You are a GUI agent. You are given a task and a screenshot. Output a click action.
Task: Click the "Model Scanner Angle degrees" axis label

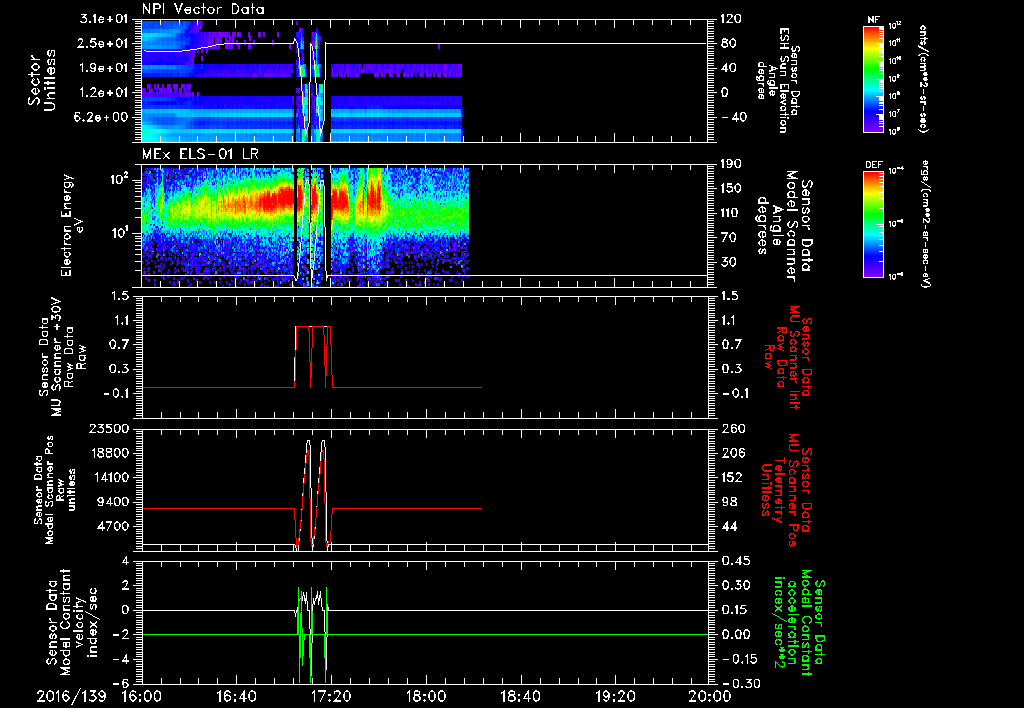point(784,226)
